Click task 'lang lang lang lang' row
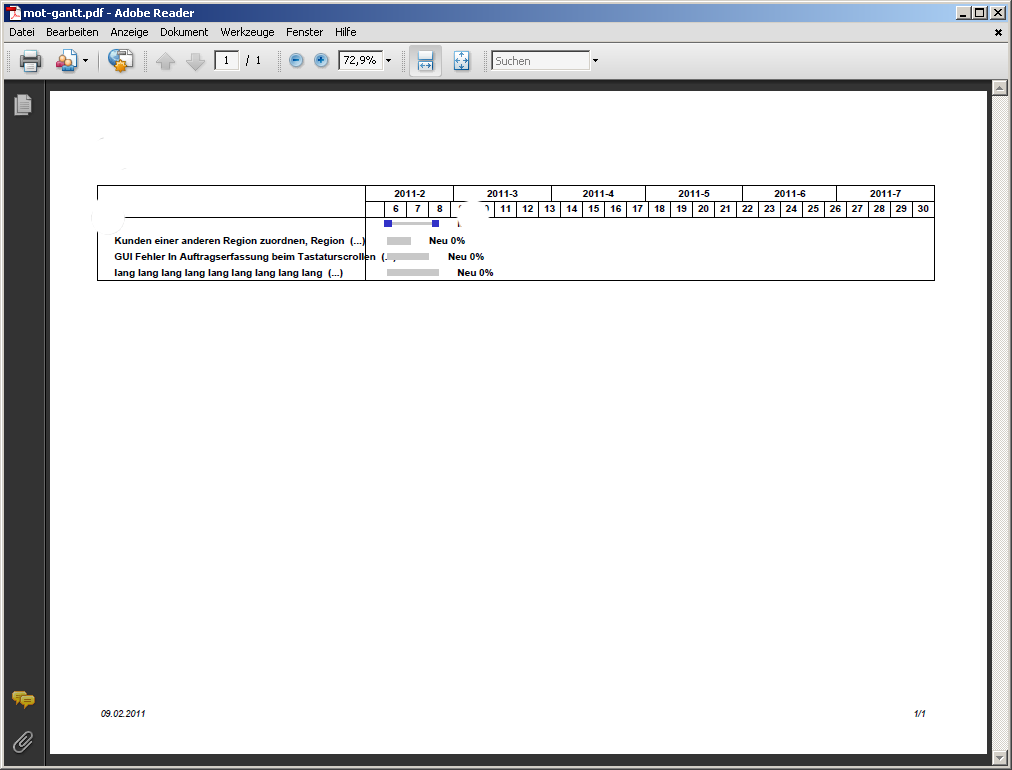Viewport: 1012px width, 770px height. (x=228, y=273)
